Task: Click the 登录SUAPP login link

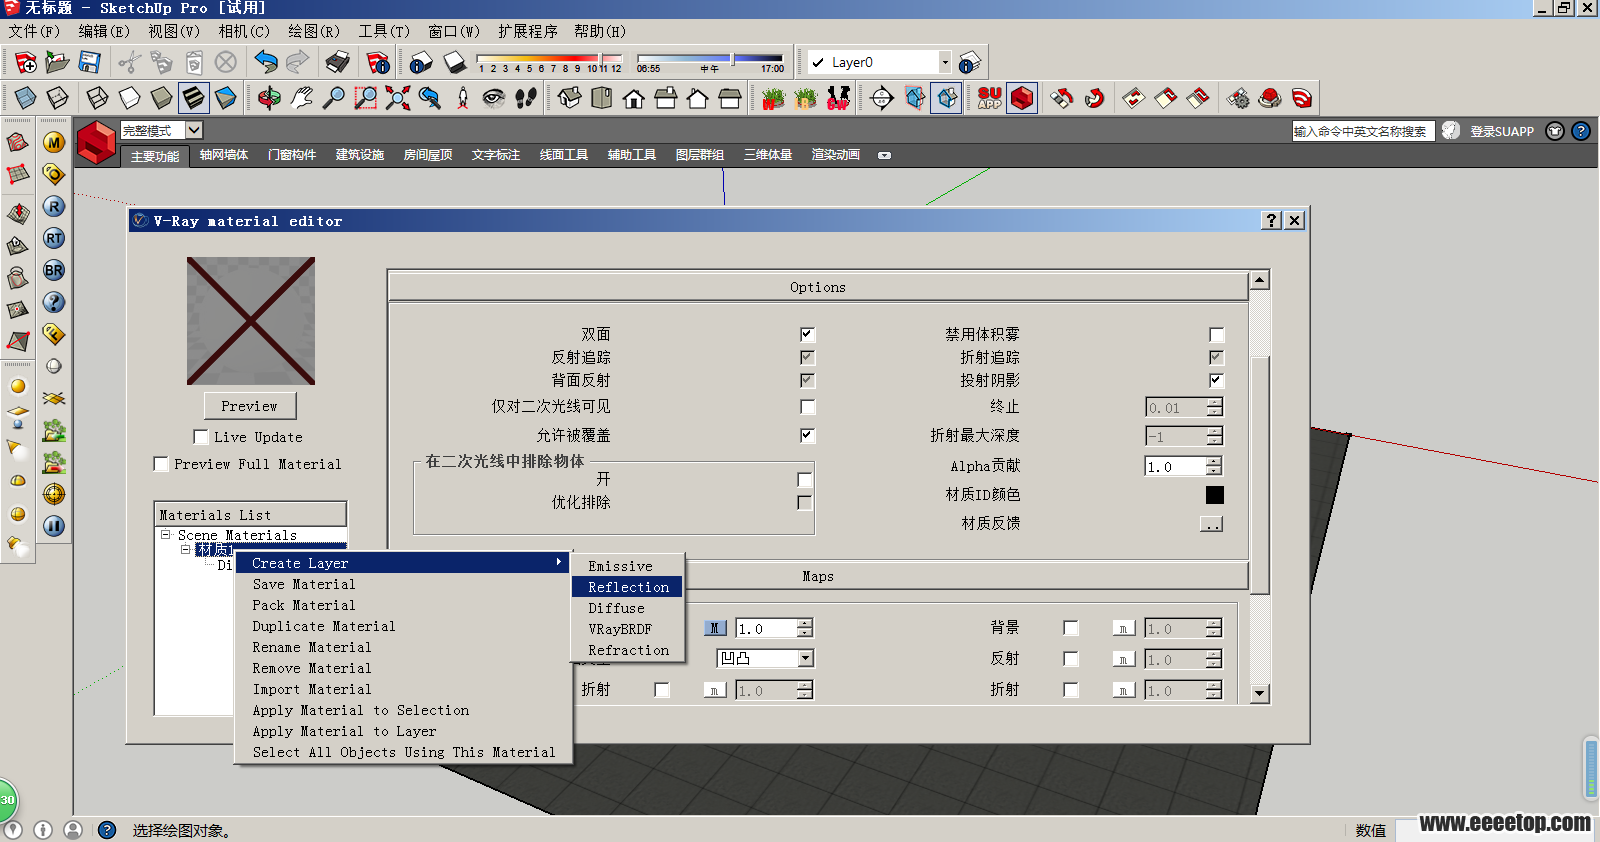Action: coord(1502,131)
